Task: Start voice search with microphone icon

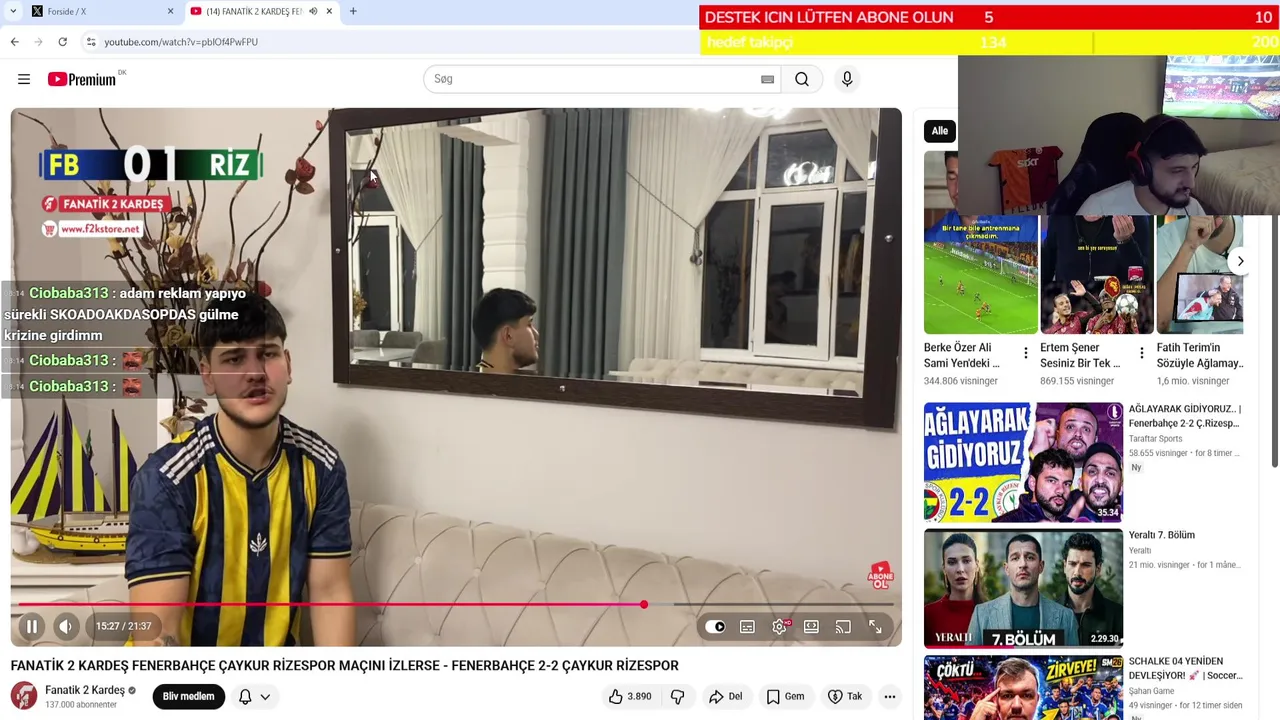Action: pos(847,79)
